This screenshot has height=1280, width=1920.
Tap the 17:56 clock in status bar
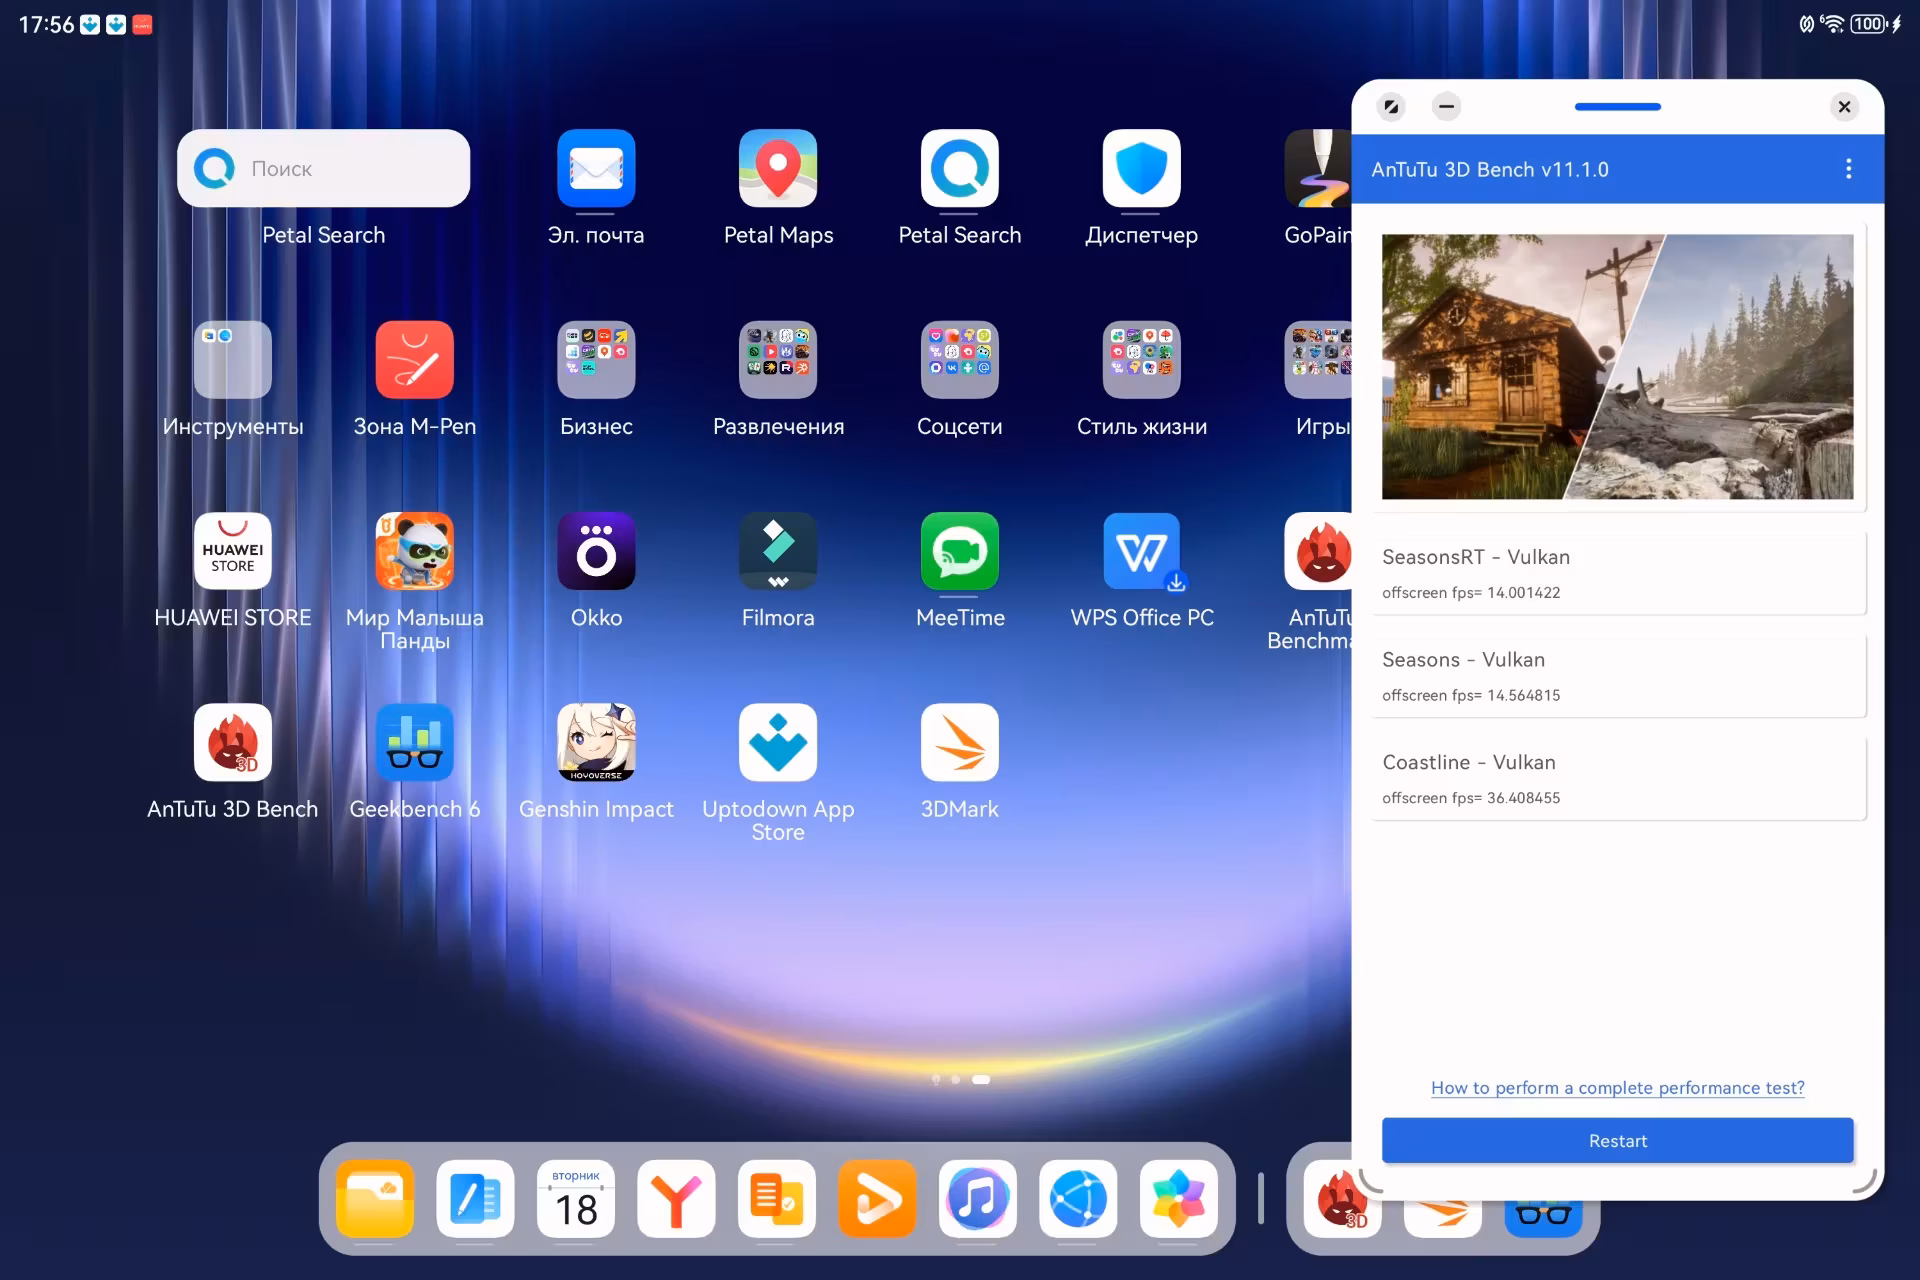(x=46, y=25)
